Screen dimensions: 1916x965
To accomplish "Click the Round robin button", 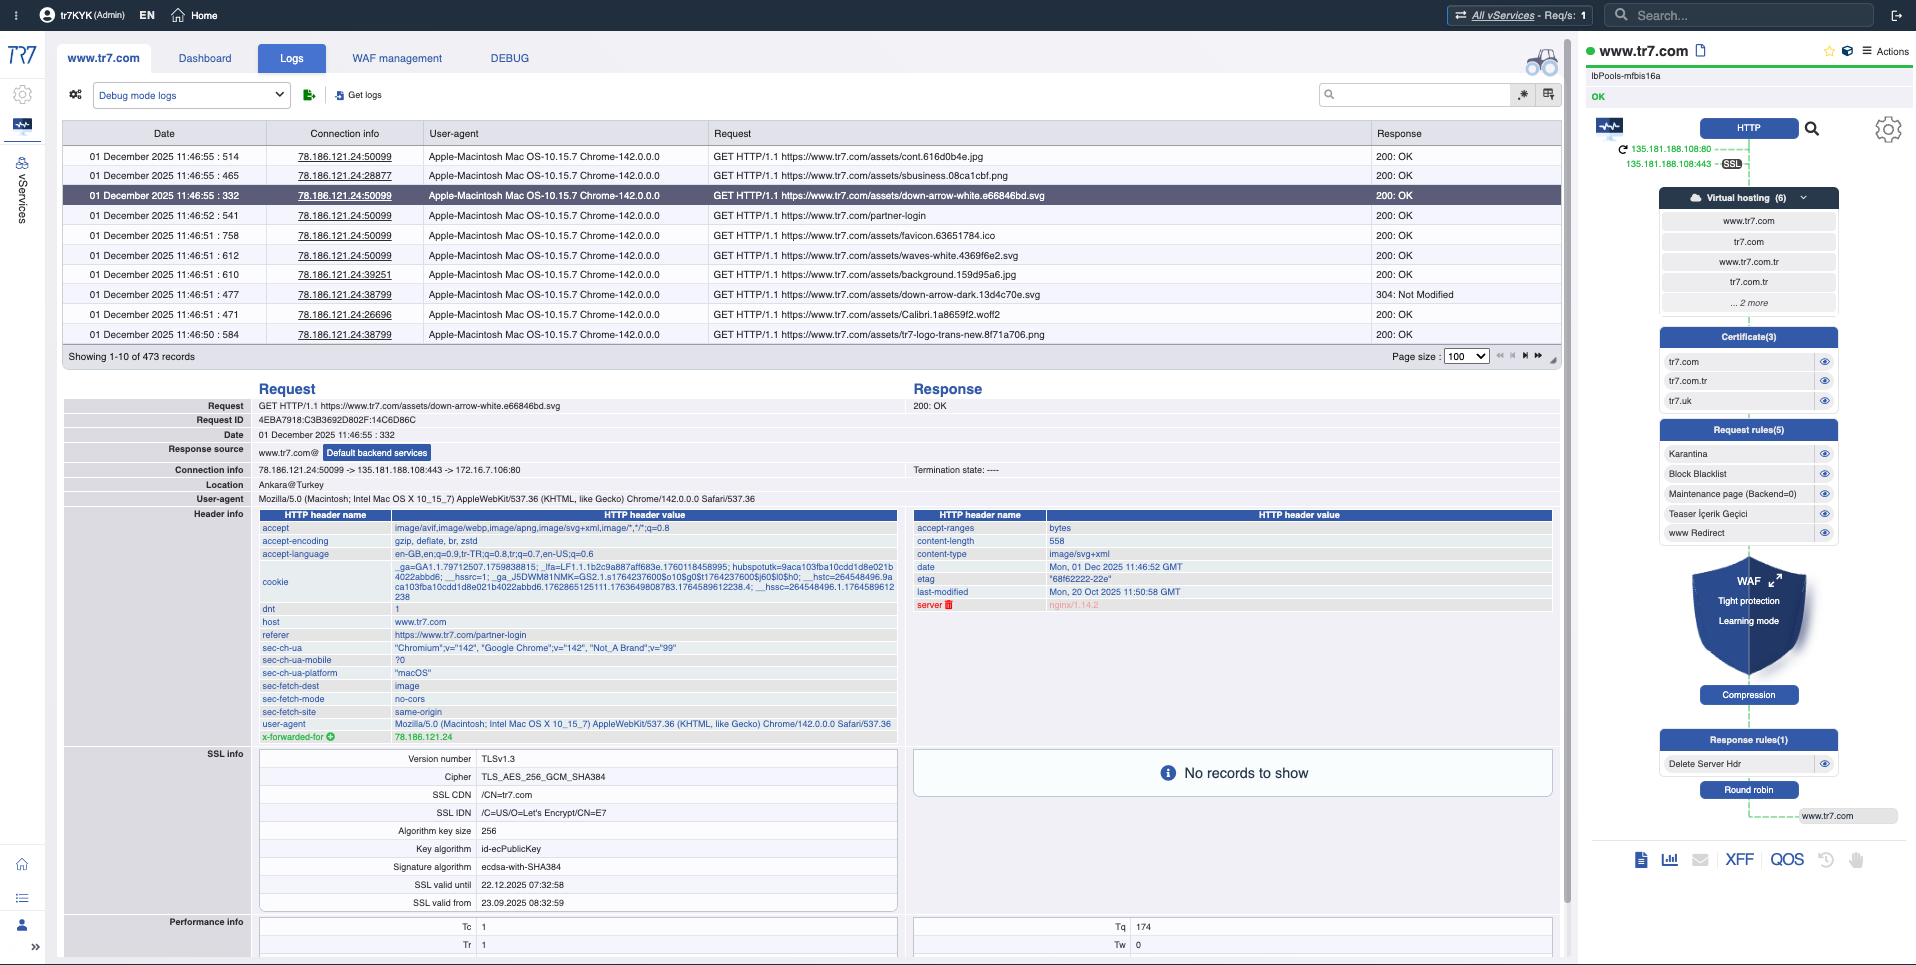I will coord(1748,790).
